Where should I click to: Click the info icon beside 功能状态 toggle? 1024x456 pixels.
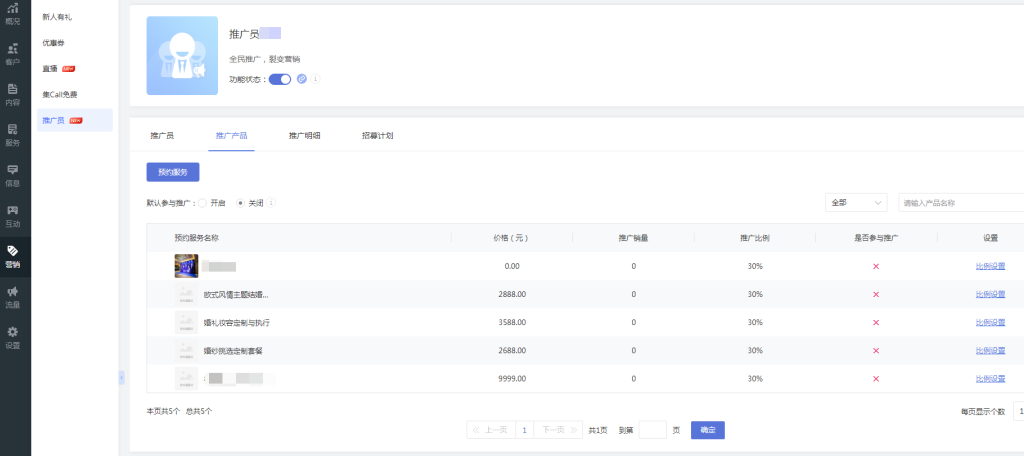click(x=316, y=79)
